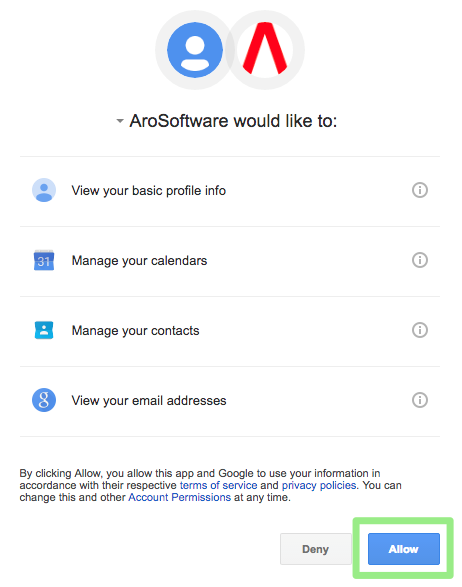Open the privacy policies link
Viewport: 462px width, 587px height.
click(319, 485)
